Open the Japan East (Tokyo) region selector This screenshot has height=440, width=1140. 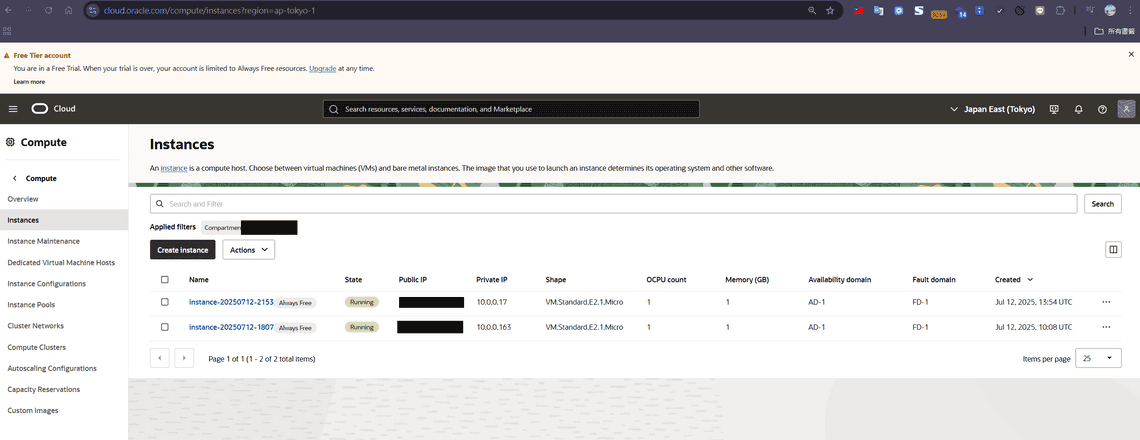coord(991,109)
